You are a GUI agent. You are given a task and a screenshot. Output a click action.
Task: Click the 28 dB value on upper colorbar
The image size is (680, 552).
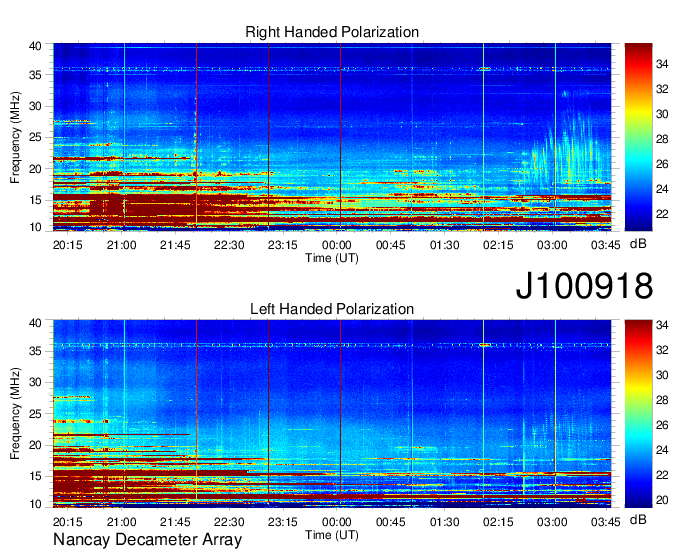point(662,140)
